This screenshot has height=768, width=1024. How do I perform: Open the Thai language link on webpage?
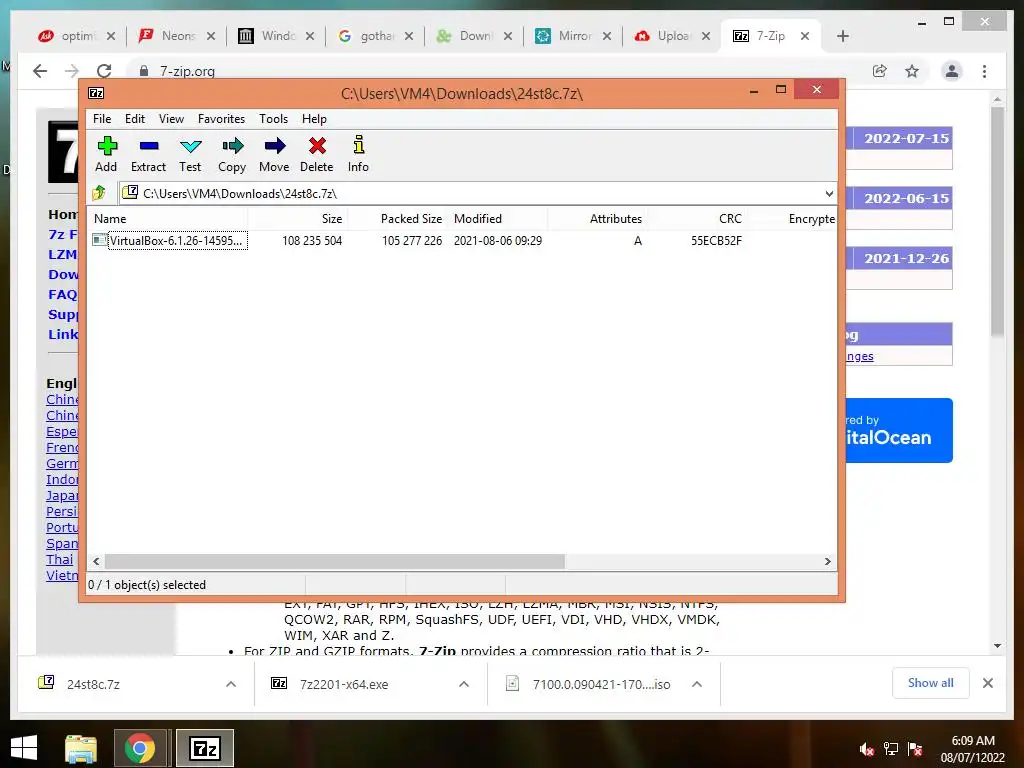pyautogui.click(x=59, y=560)
